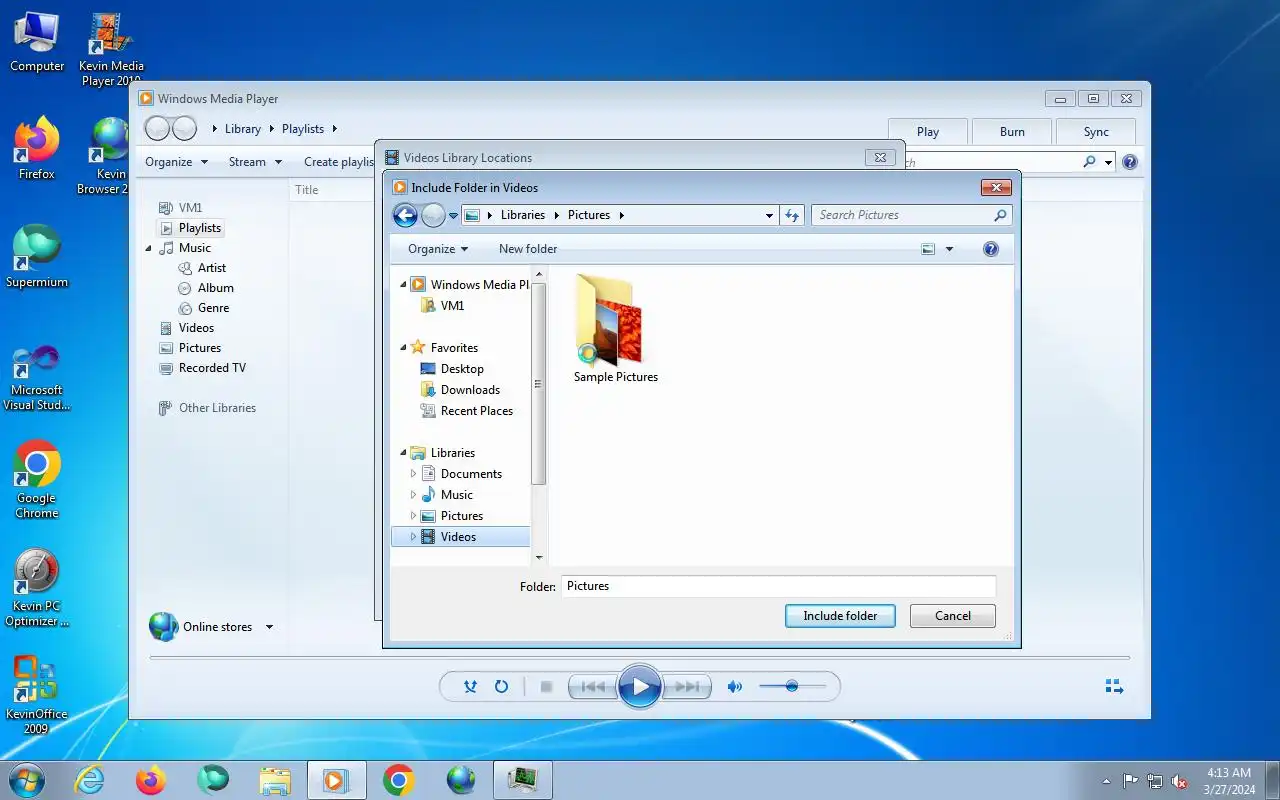
Task: Click the volume slider
Action: [x=792, y=687]
